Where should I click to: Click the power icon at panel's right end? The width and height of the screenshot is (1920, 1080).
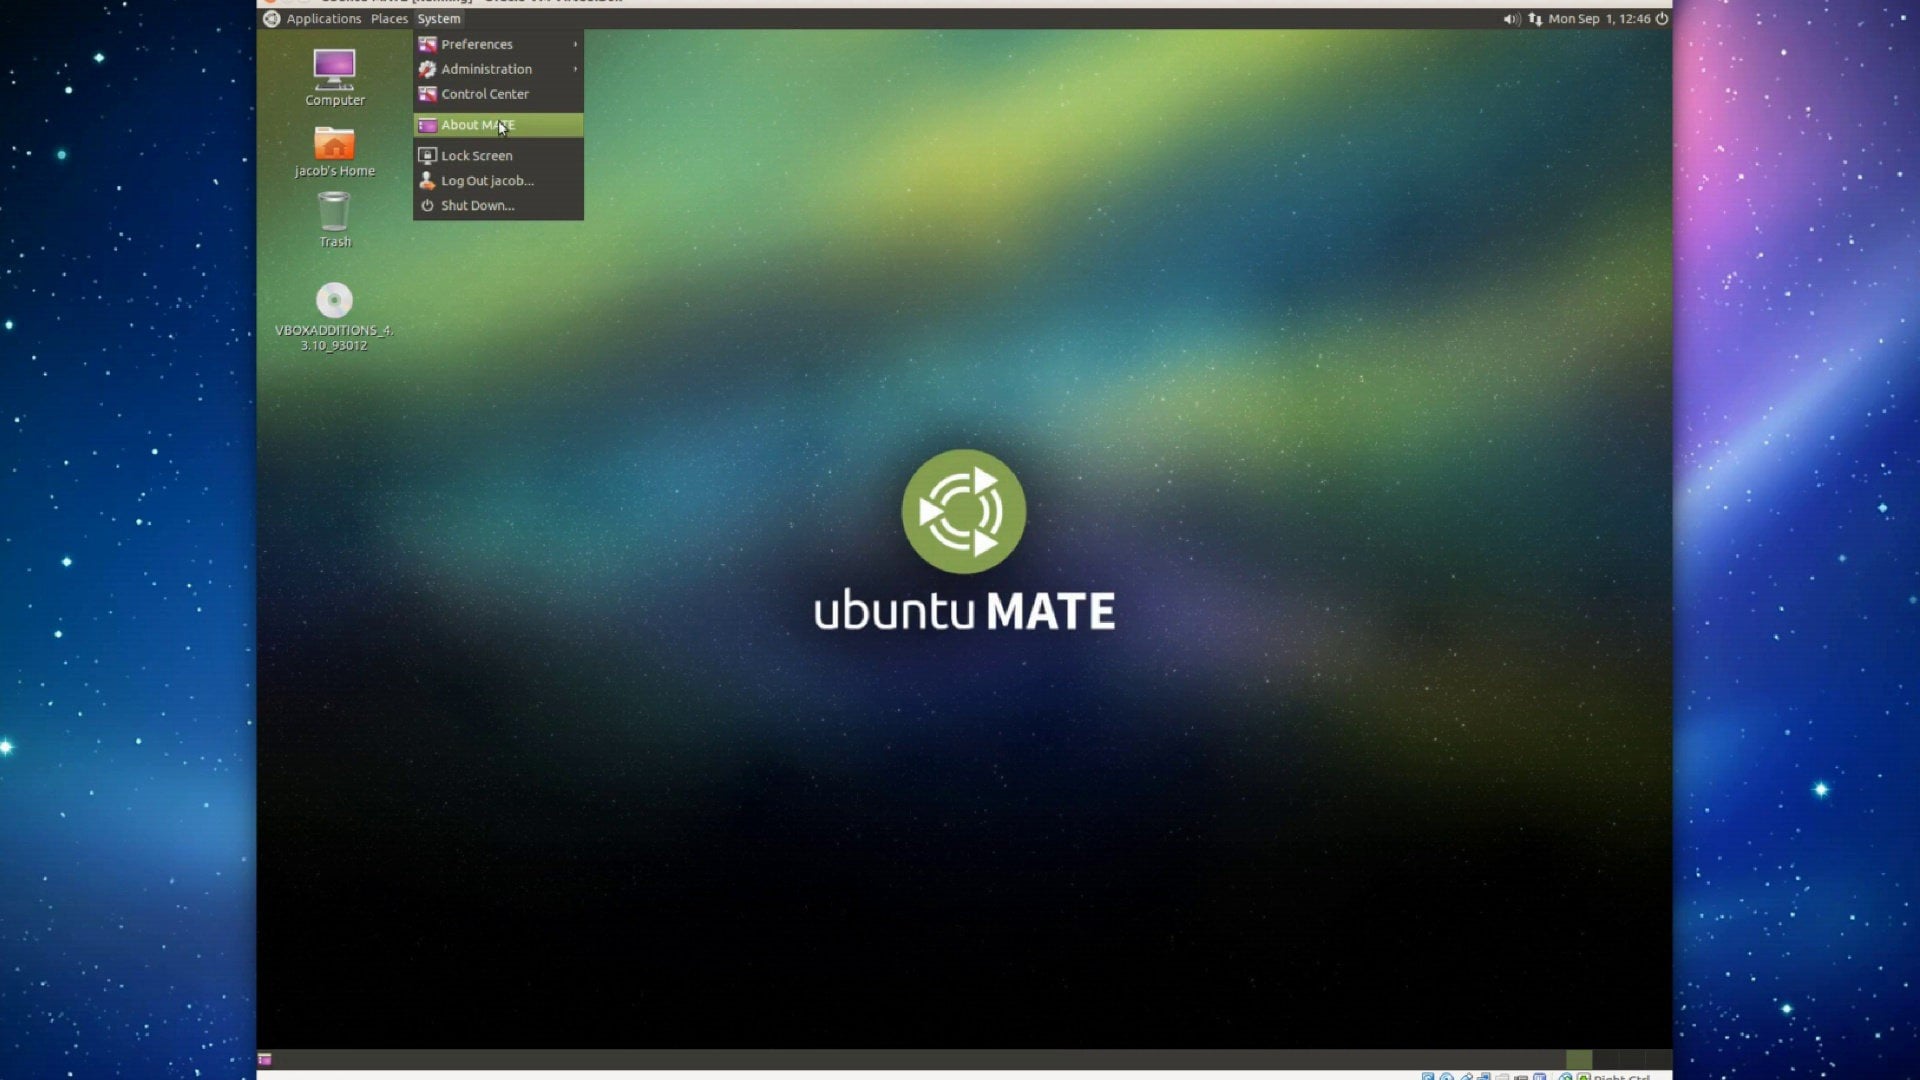tap(1662, 19)
